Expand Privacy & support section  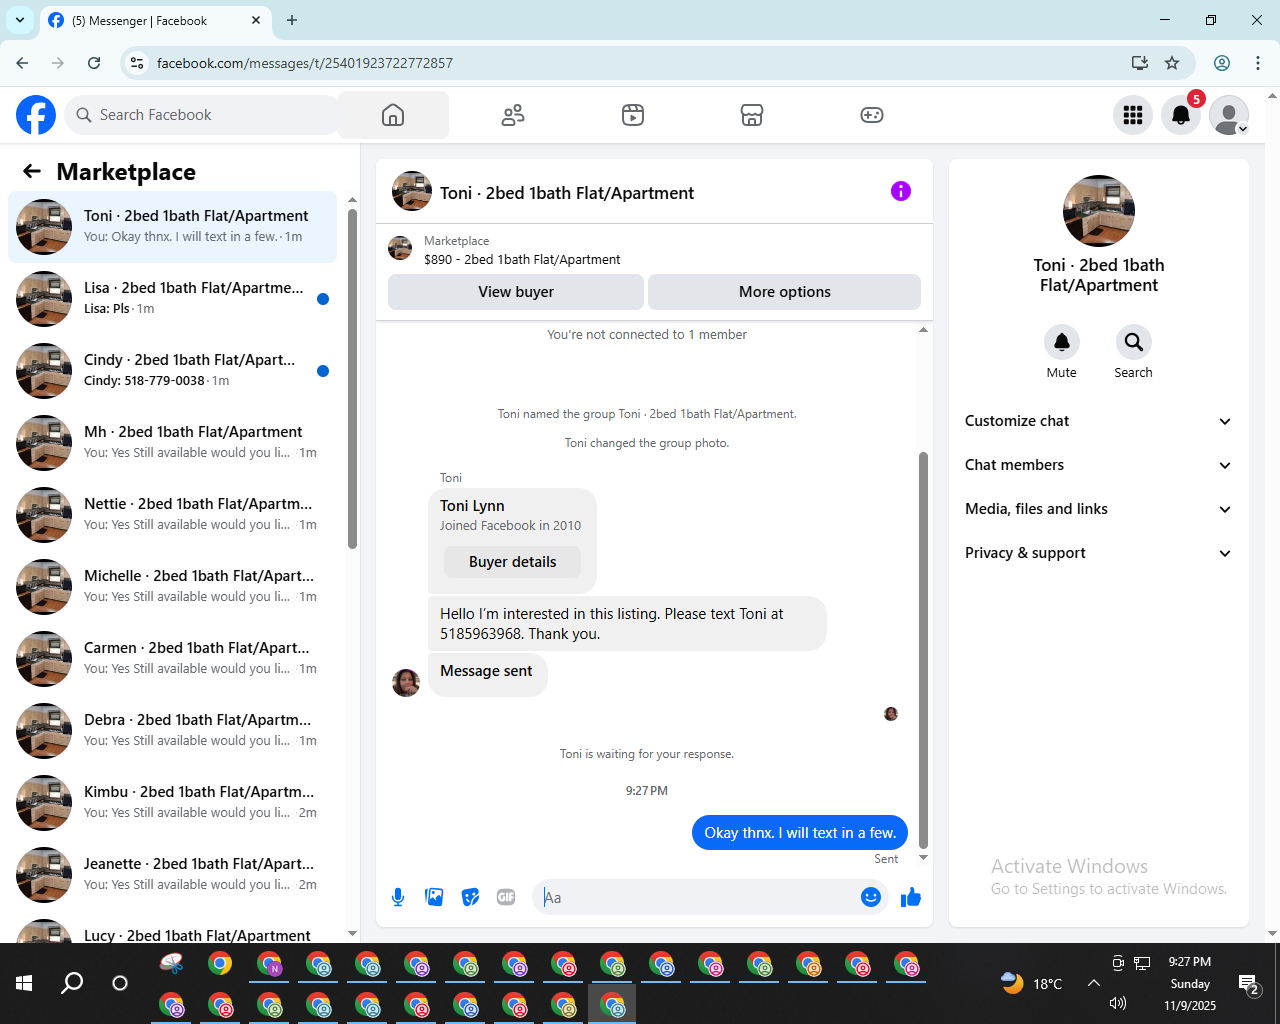coord(1099,553)
